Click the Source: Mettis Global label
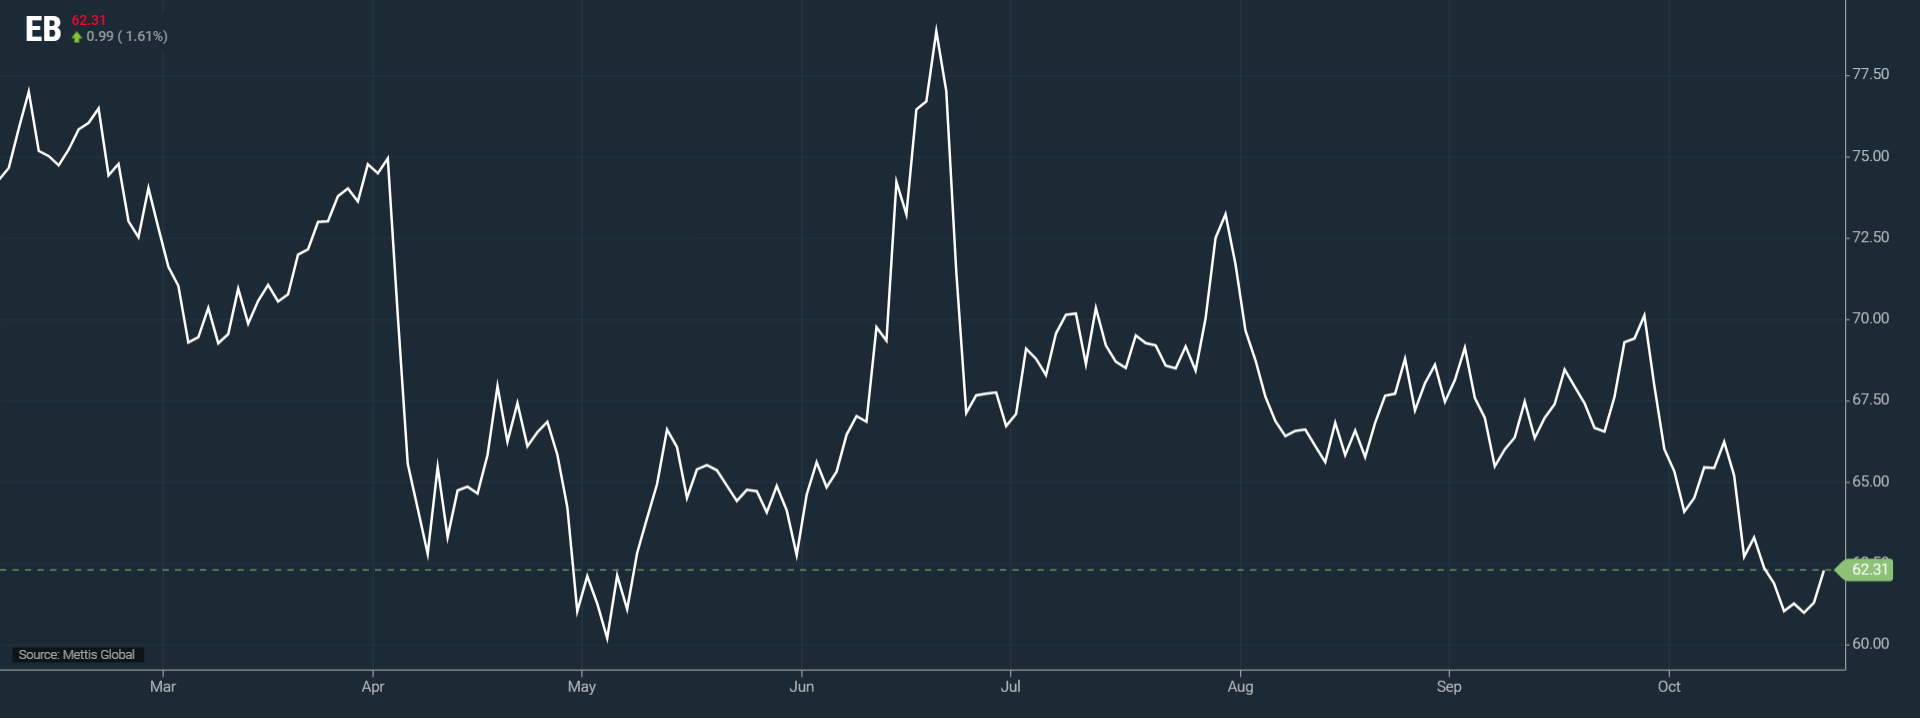 click(77, 655)
